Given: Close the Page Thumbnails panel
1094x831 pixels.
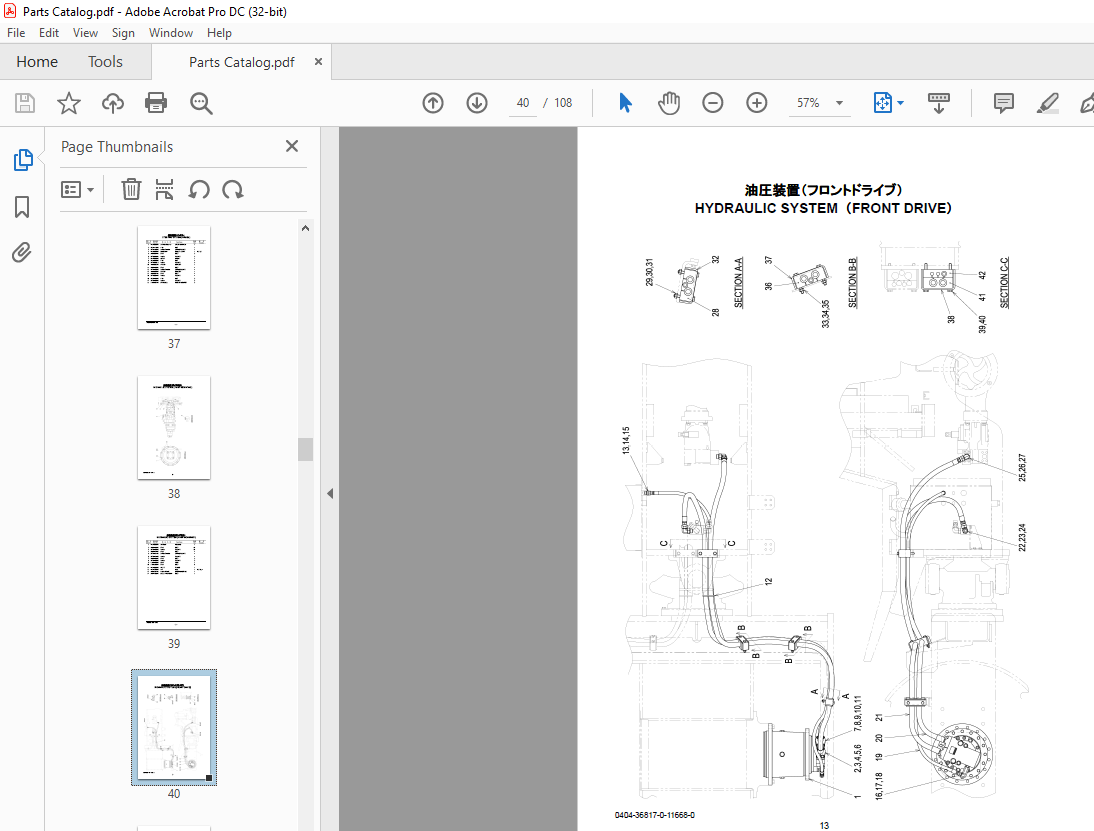Looking at the screenshot, I should pyautogui.click(x=292, y=146).
